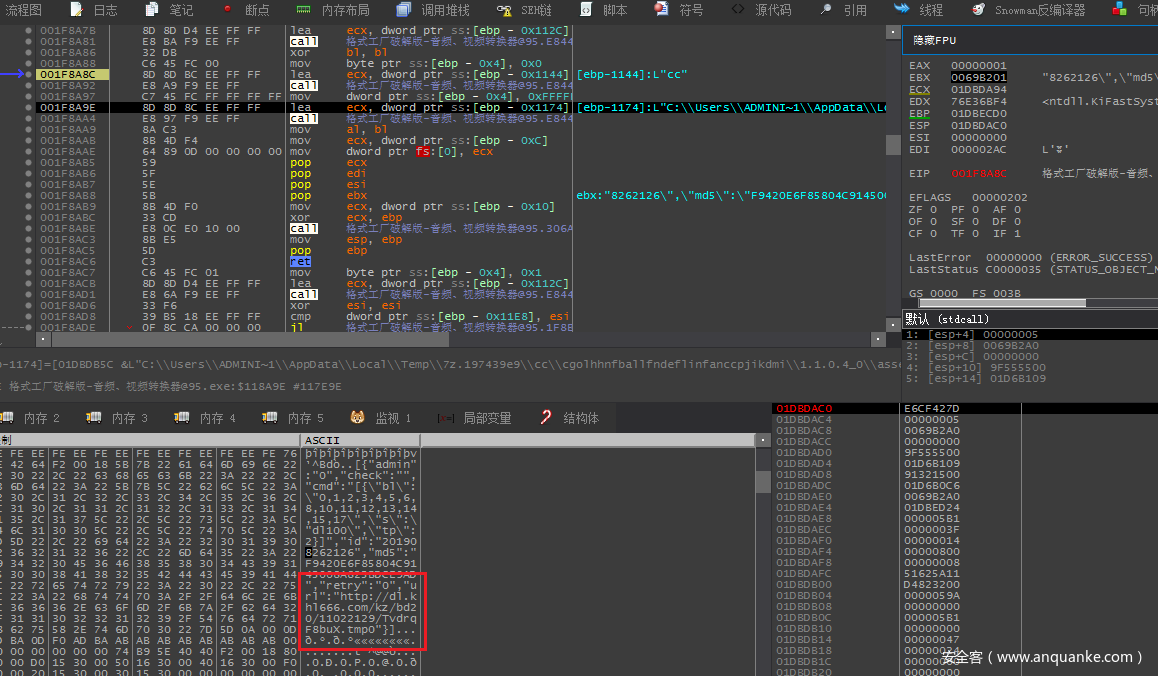Toggle breakpoint bullet at address 001F8AAE
The height and width of the screenshot is (676, 1158).
[29, 151]
